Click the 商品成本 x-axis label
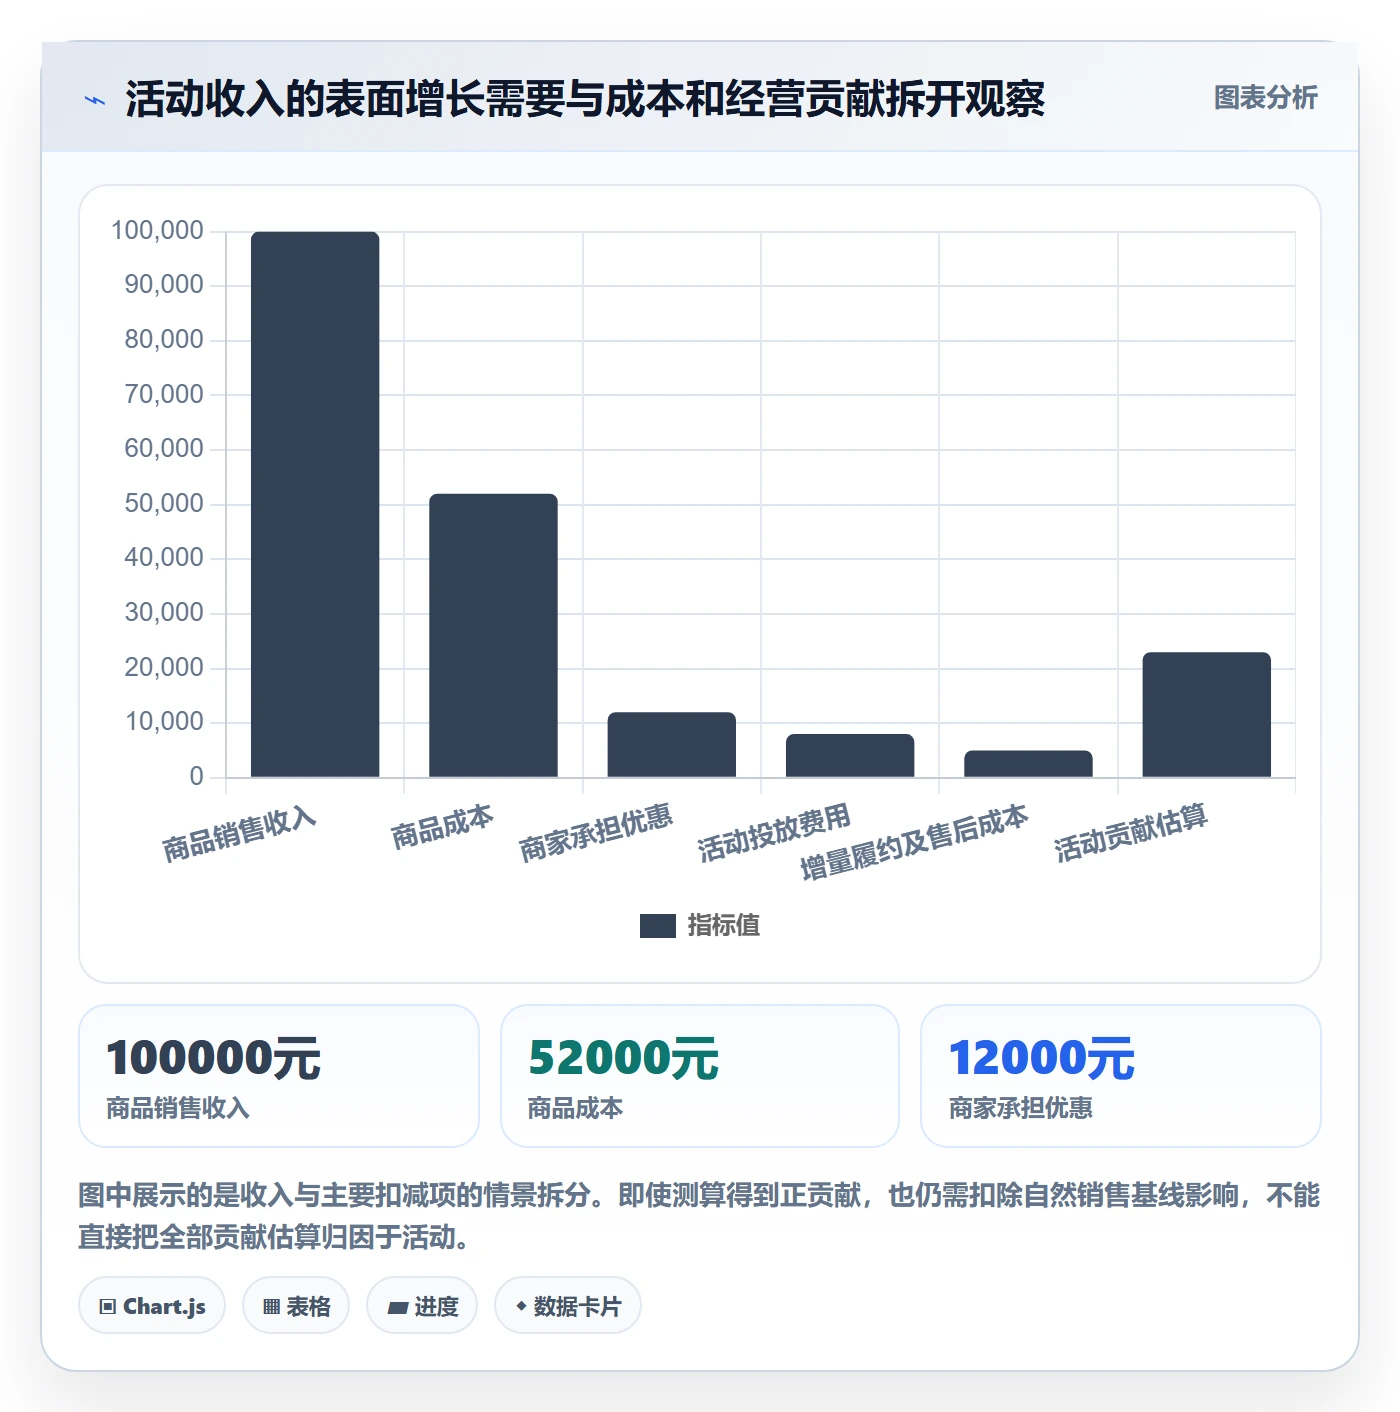 (442, 826)
